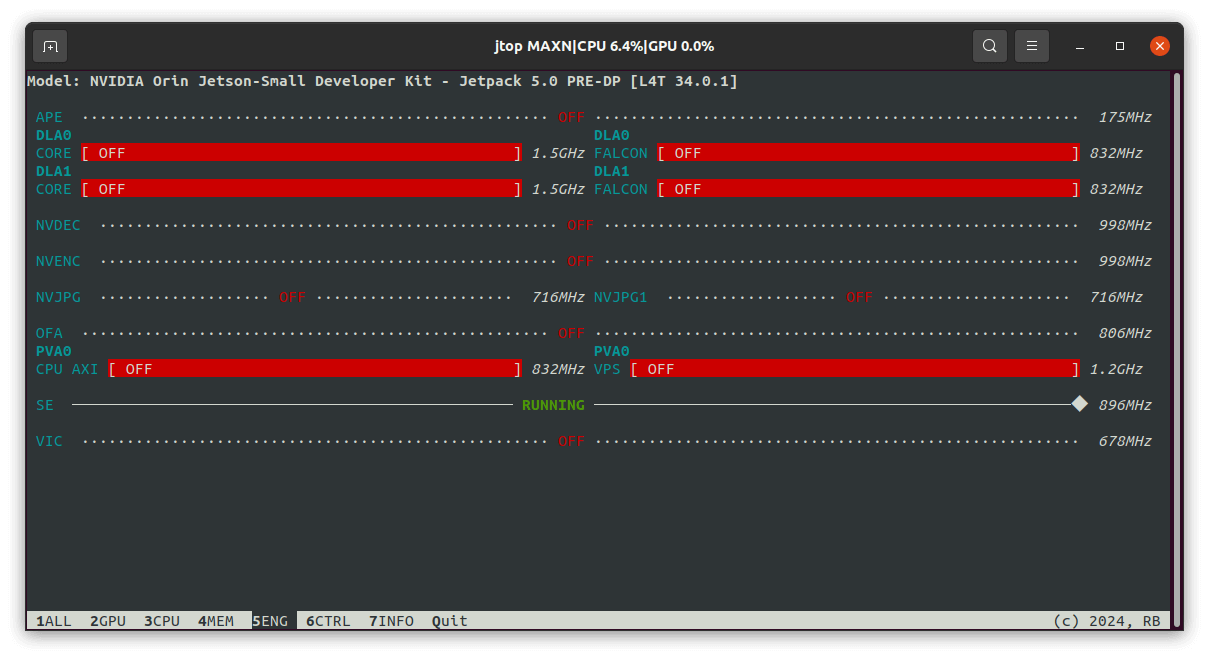The image size is (1209, 659).
Task: Switch to the 4MEM tab
Action: (x=216, y=621)
